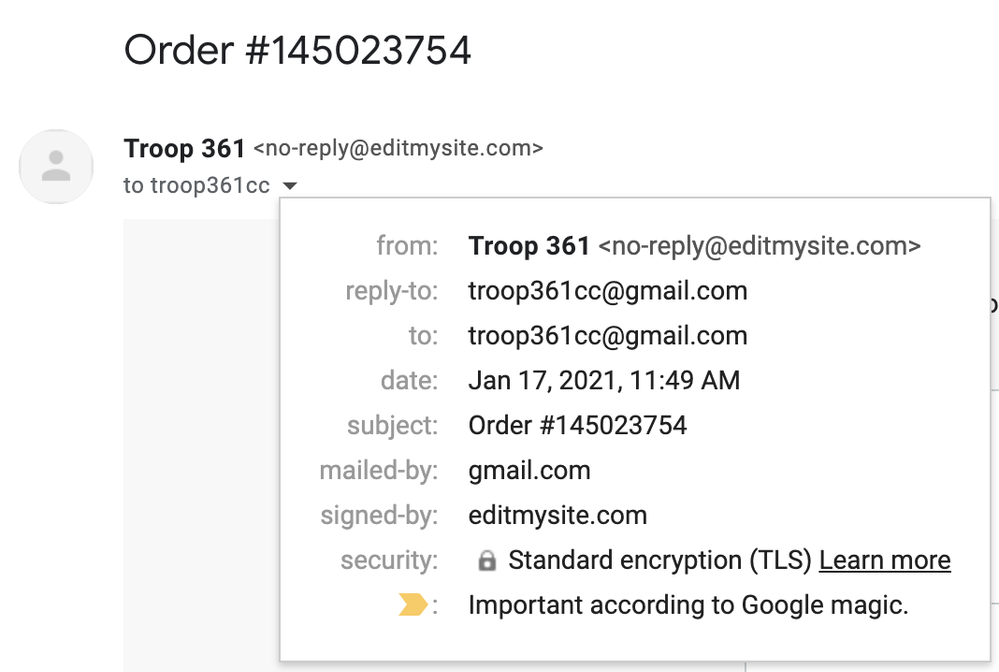Image resolution: width=999 pixels, height=672 pixels.
Task: Collapse details with the arrow beside troop361cc
Action: (289, 186)
